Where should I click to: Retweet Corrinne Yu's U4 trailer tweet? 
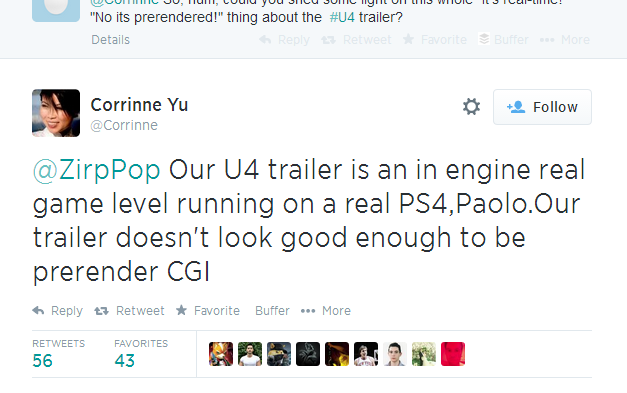tap(129, 311)
